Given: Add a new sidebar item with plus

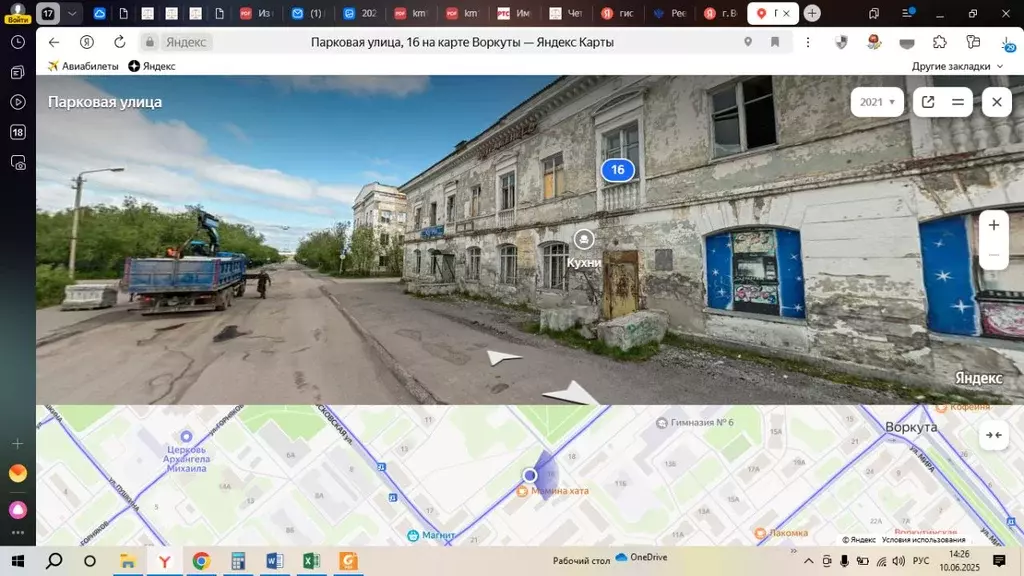Looking at the screenshot, I should (x=18, y=444).
